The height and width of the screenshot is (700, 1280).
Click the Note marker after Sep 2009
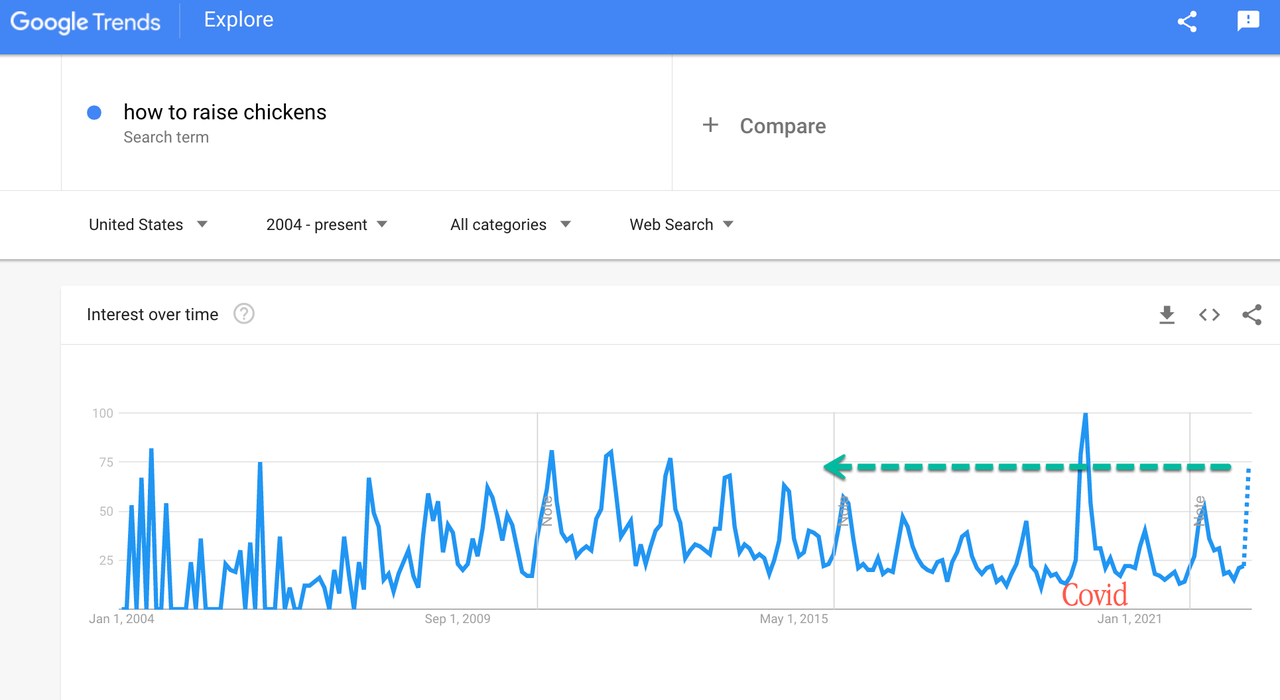[546, 511]
